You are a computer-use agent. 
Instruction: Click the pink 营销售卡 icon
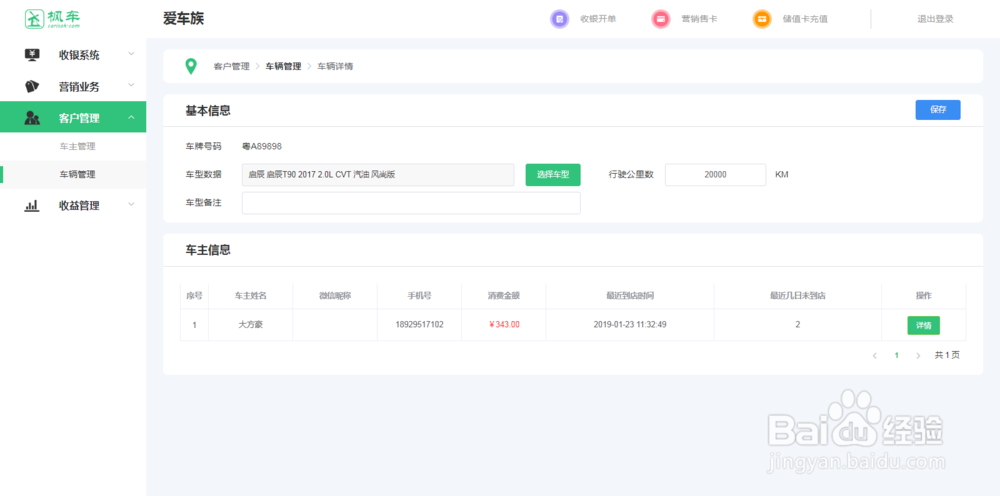coord(661,19)
